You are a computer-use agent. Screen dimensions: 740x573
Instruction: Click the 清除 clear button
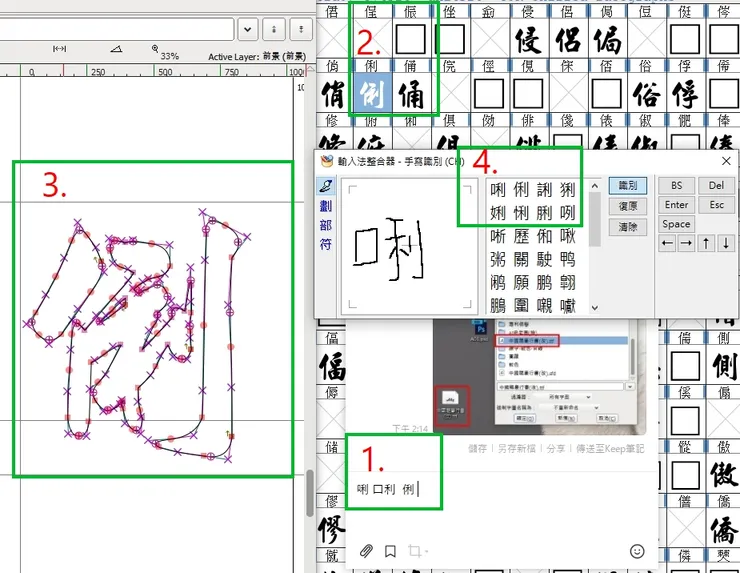(628, 227)
